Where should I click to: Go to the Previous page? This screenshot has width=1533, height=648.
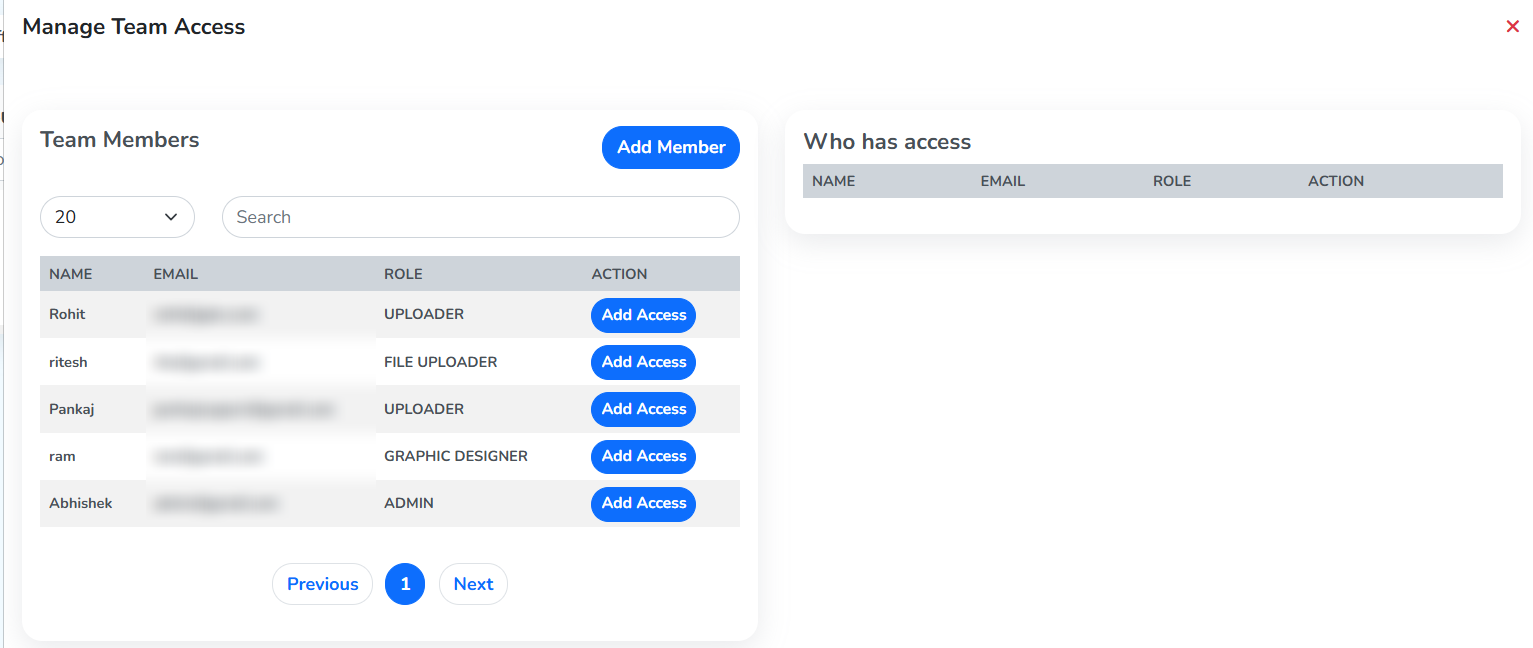(322, 584)
